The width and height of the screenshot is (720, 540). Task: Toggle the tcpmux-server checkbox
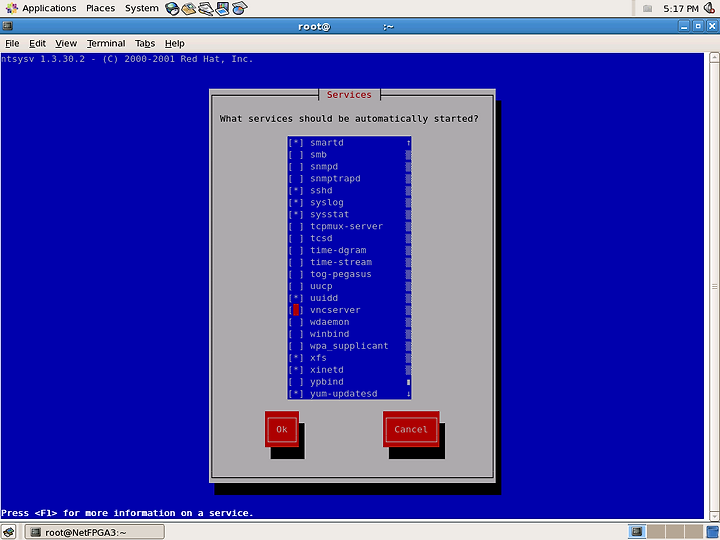(x=296, y=226)
